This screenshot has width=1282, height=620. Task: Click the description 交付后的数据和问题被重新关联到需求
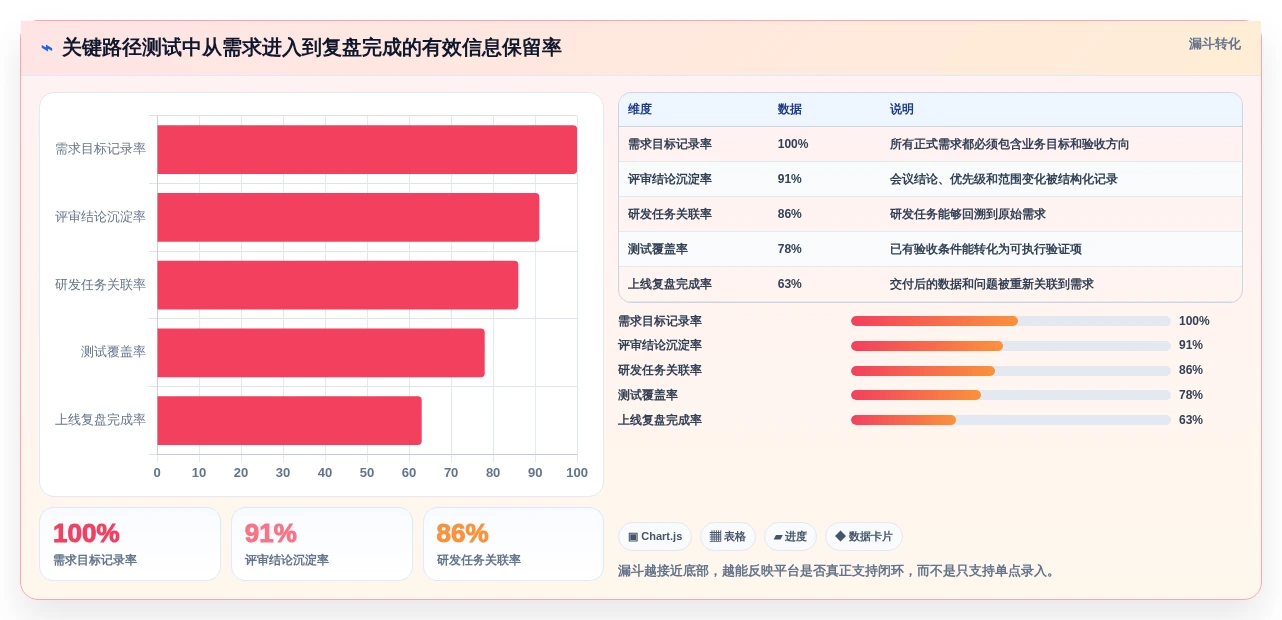click(992, 284)
